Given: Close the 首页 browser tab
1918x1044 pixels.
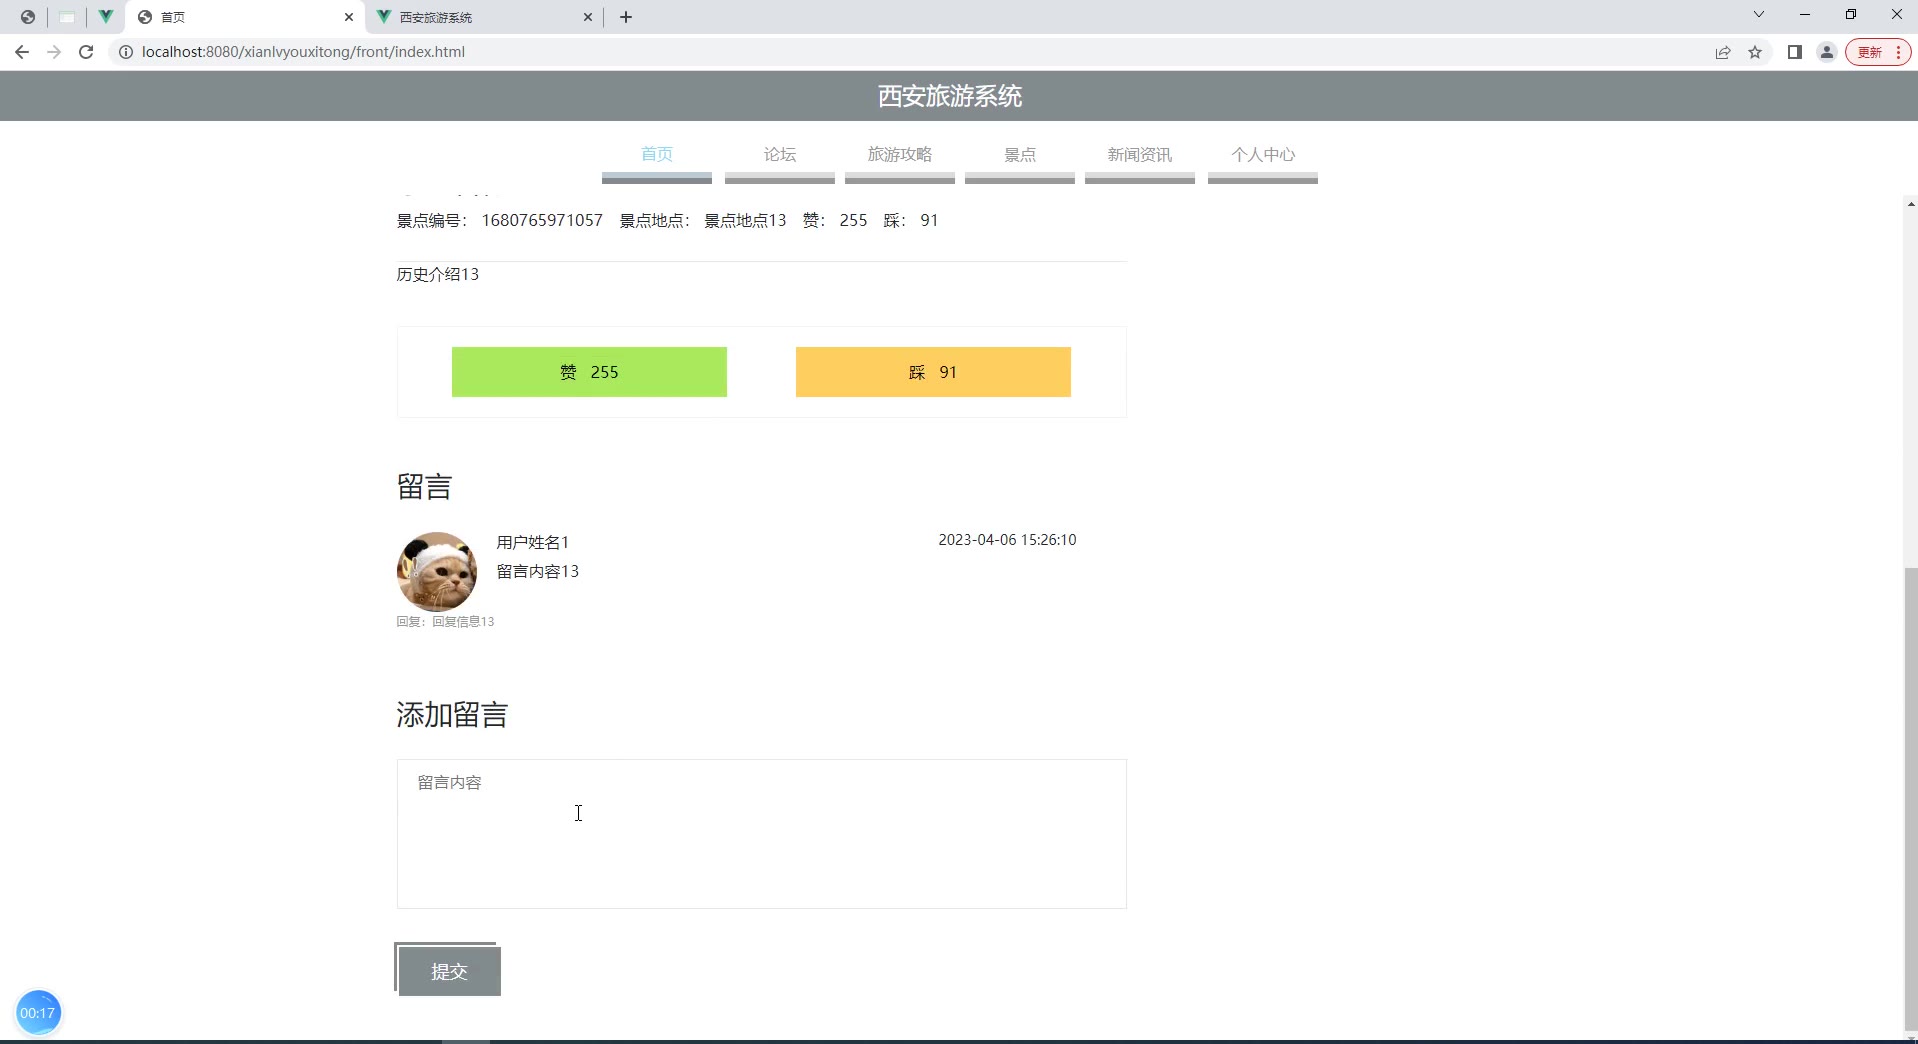Looking at the screenshot, I should (x=349, y=17).
